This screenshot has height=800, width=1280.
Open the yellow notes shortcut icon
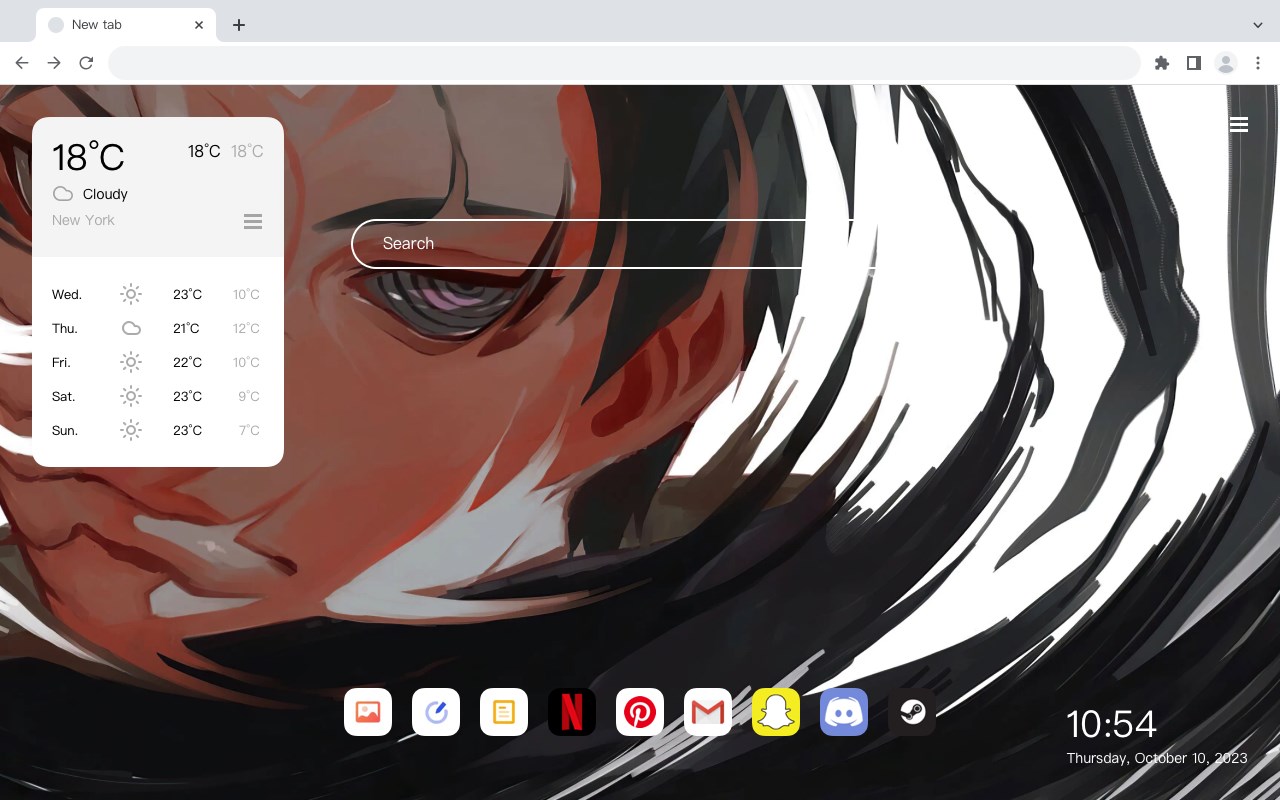pyautogui.click(x=504, y=712)
